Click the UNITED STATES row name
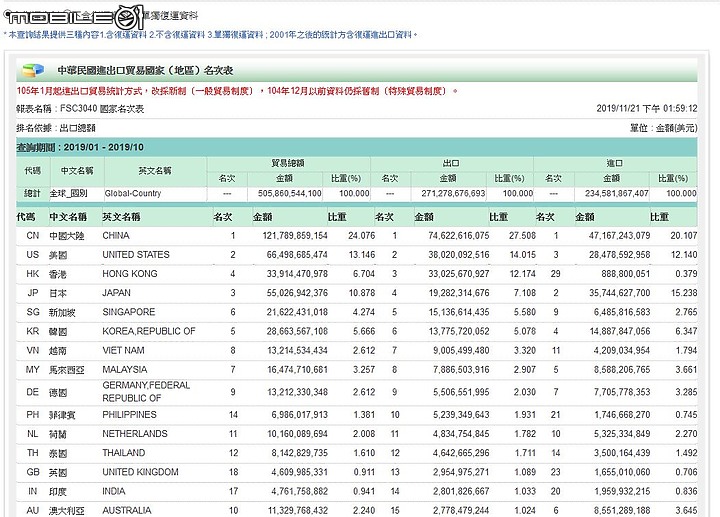 136,255
